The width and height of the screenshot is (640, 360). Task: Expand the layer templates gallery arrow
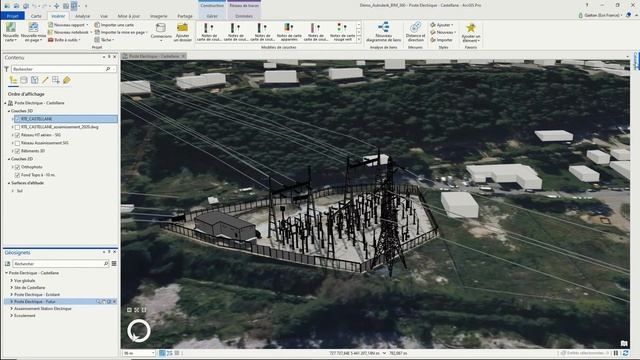pyautogui.click(x=359, y=40)
